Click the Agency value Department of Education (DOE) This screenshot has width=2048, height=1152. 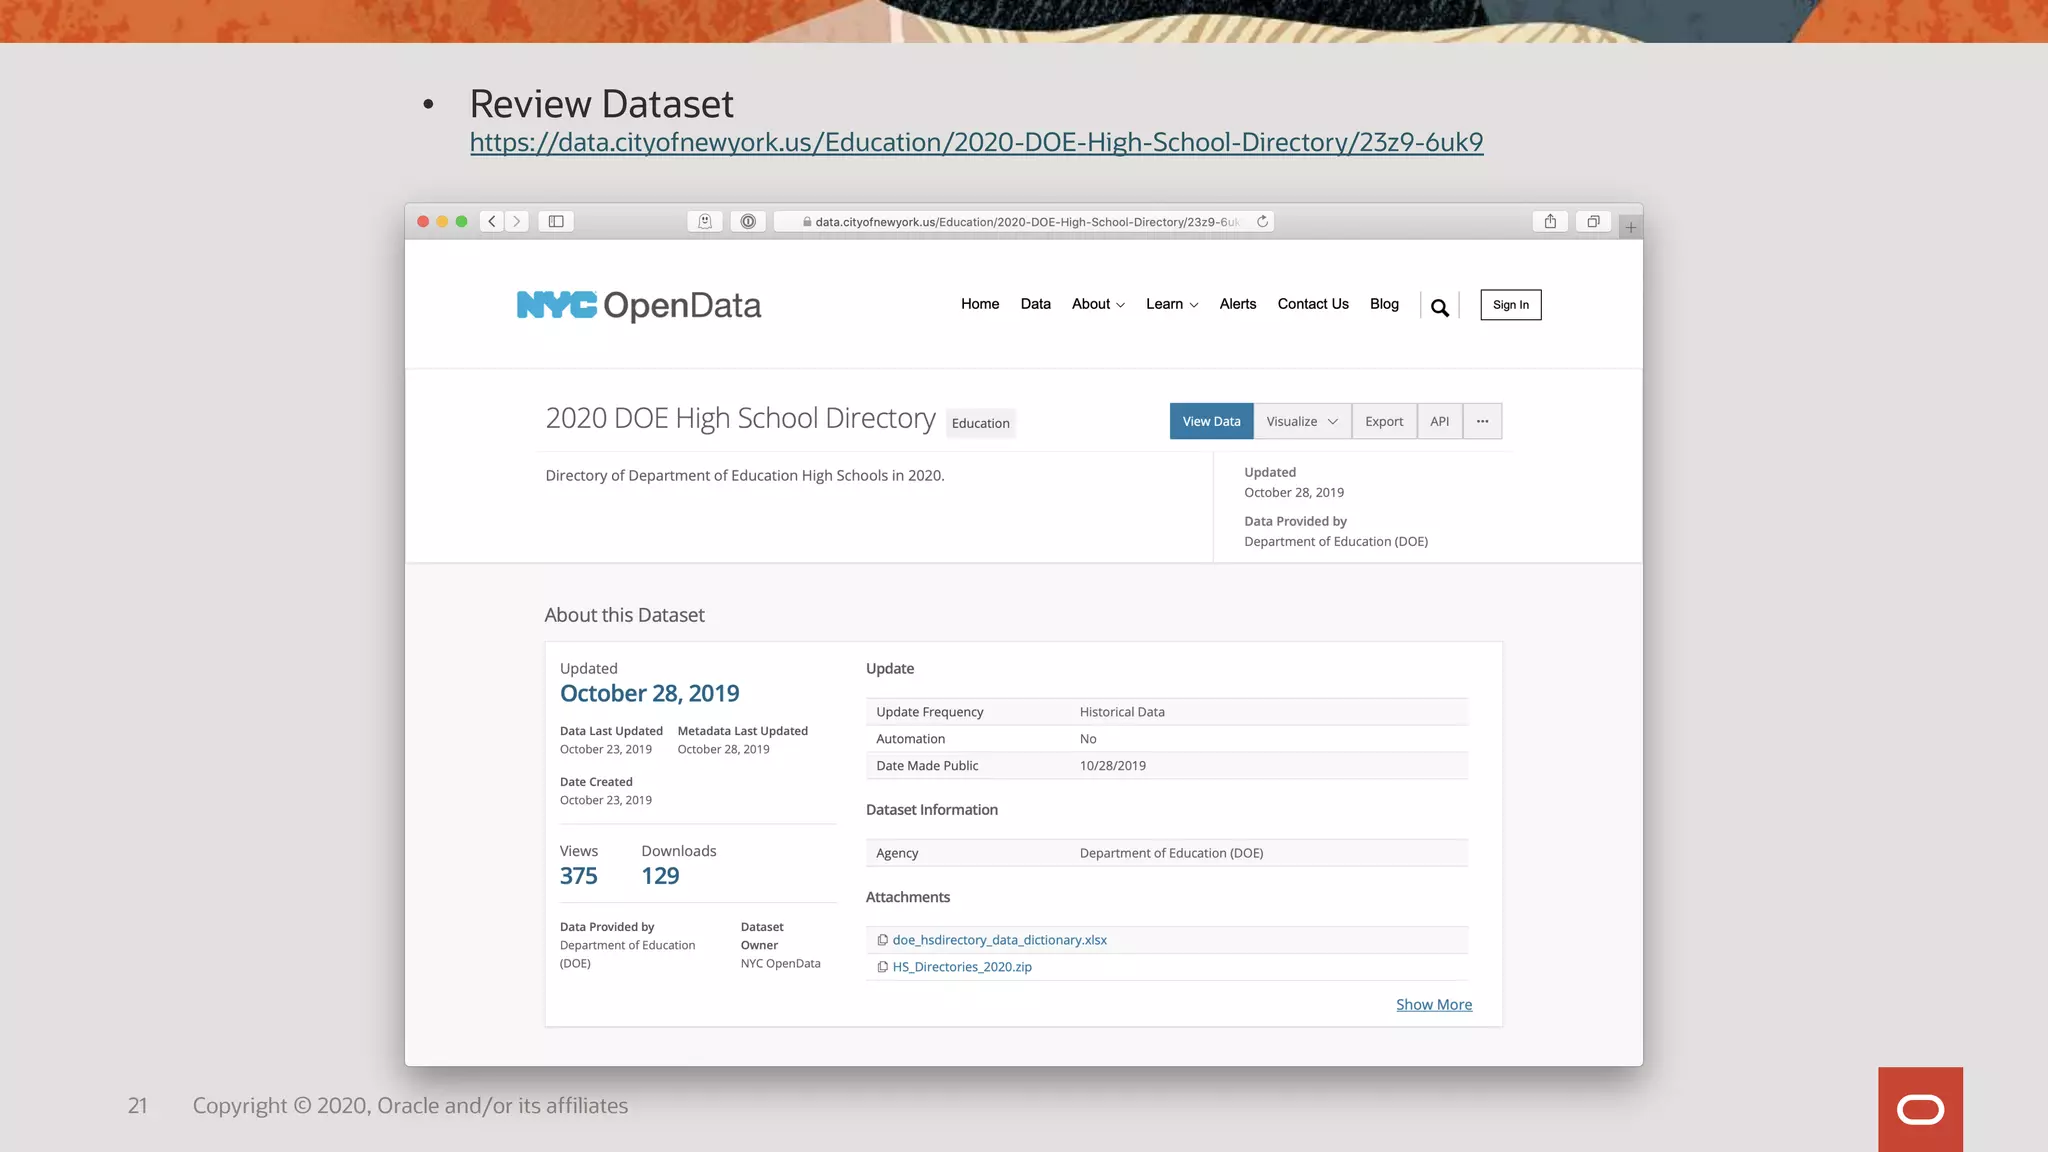(1171, 853)
